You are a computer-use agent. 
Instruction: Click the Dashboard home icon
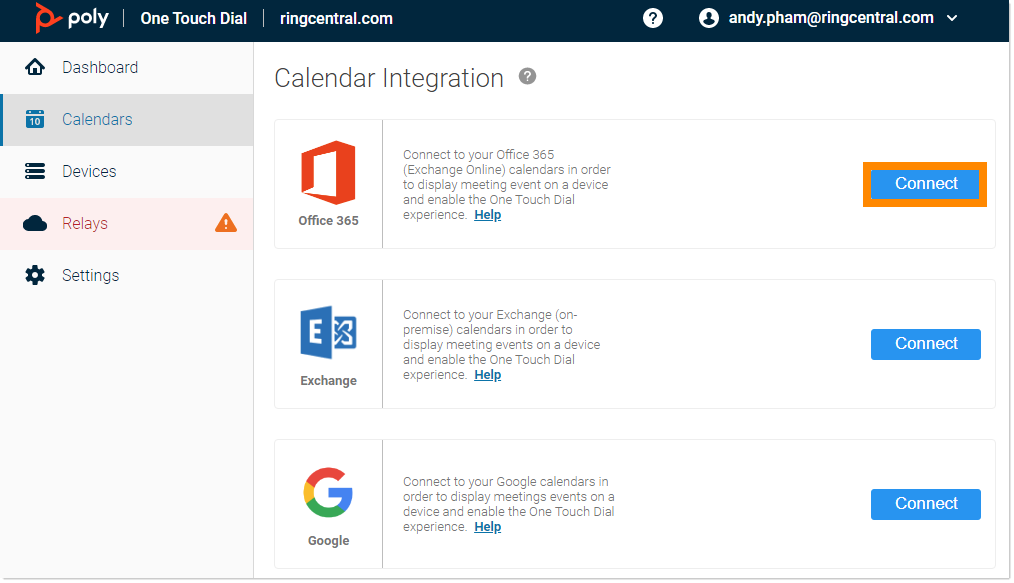pos(35,67)
